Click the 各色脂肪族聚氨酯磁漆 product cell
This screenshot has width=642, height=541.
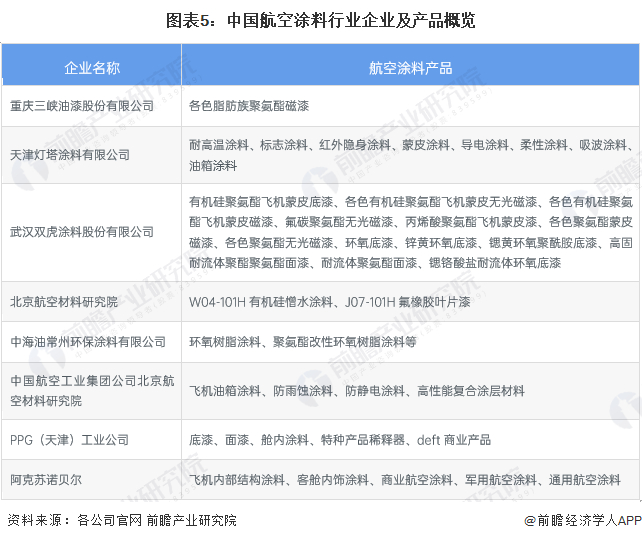pos(410,106)
